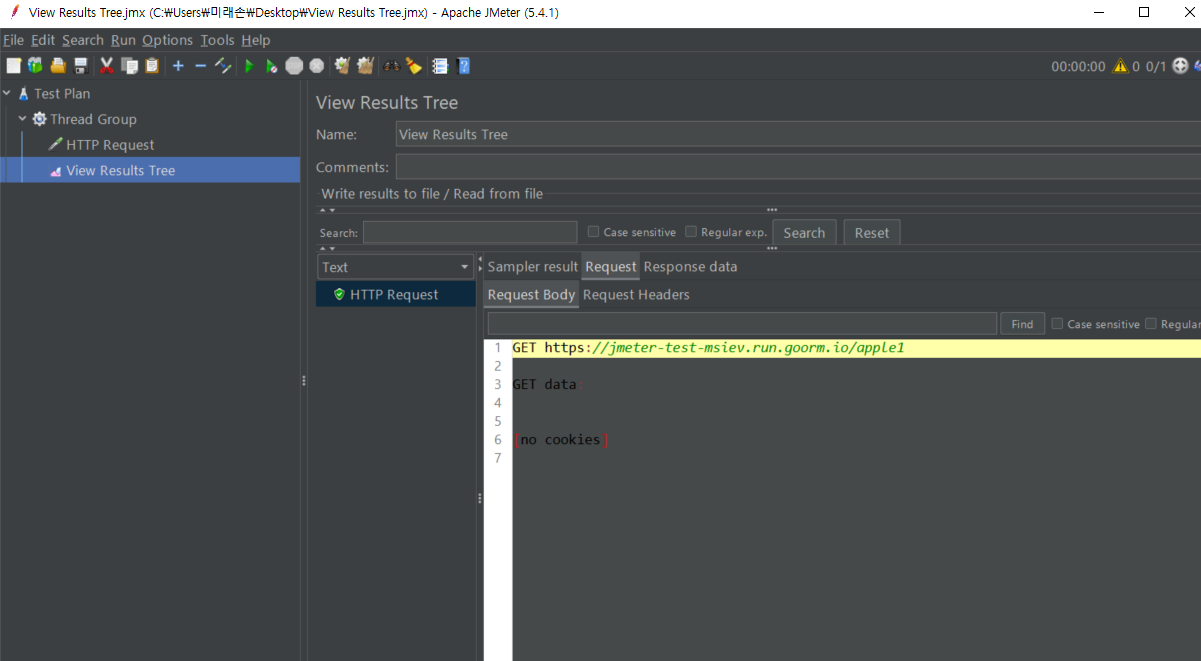
Task: Open the Edit menu
Action: point(43,40)
